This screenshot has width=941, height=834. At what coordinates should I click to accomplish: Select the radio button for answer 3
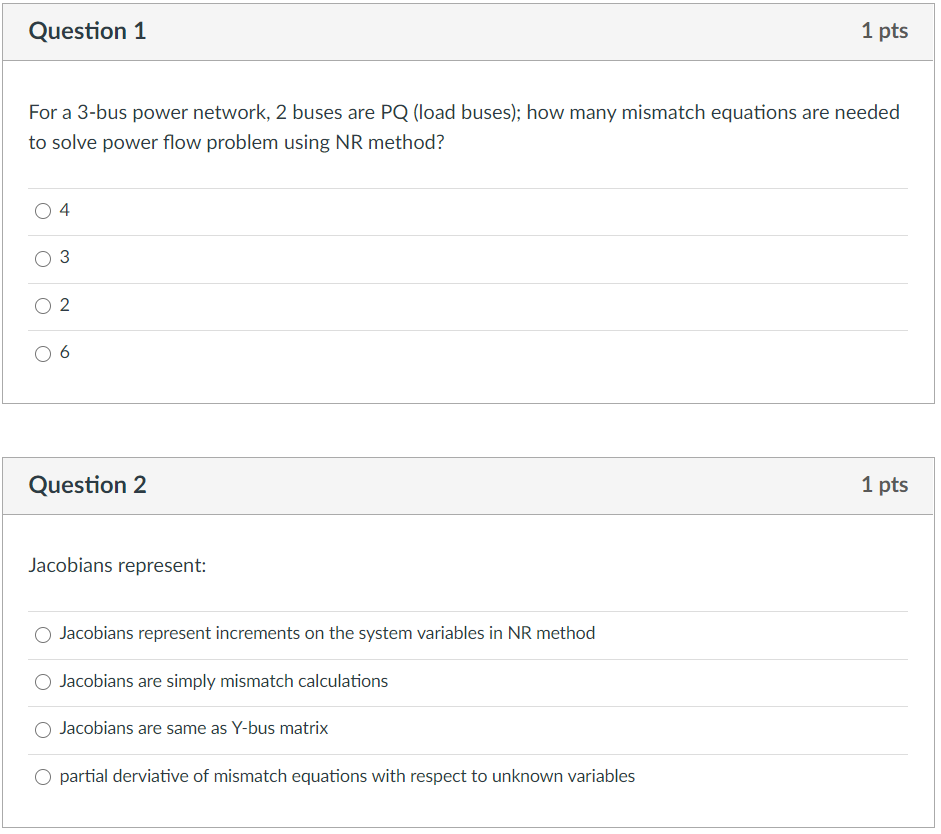coord(44,258)
